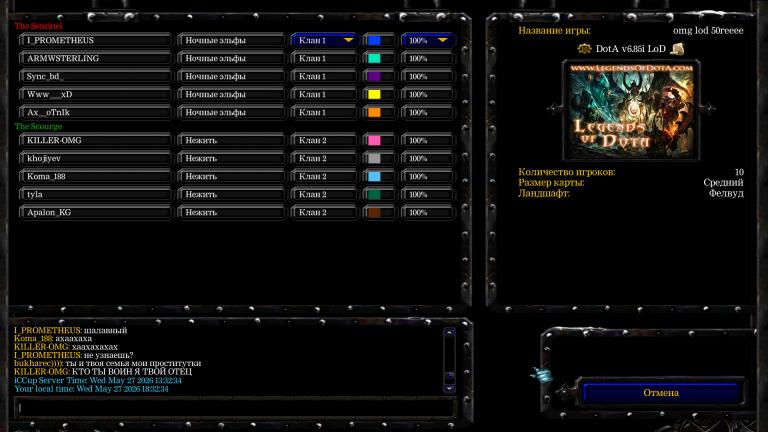Select the ARMWSTERLING player slot

click(x=96, y=58)
